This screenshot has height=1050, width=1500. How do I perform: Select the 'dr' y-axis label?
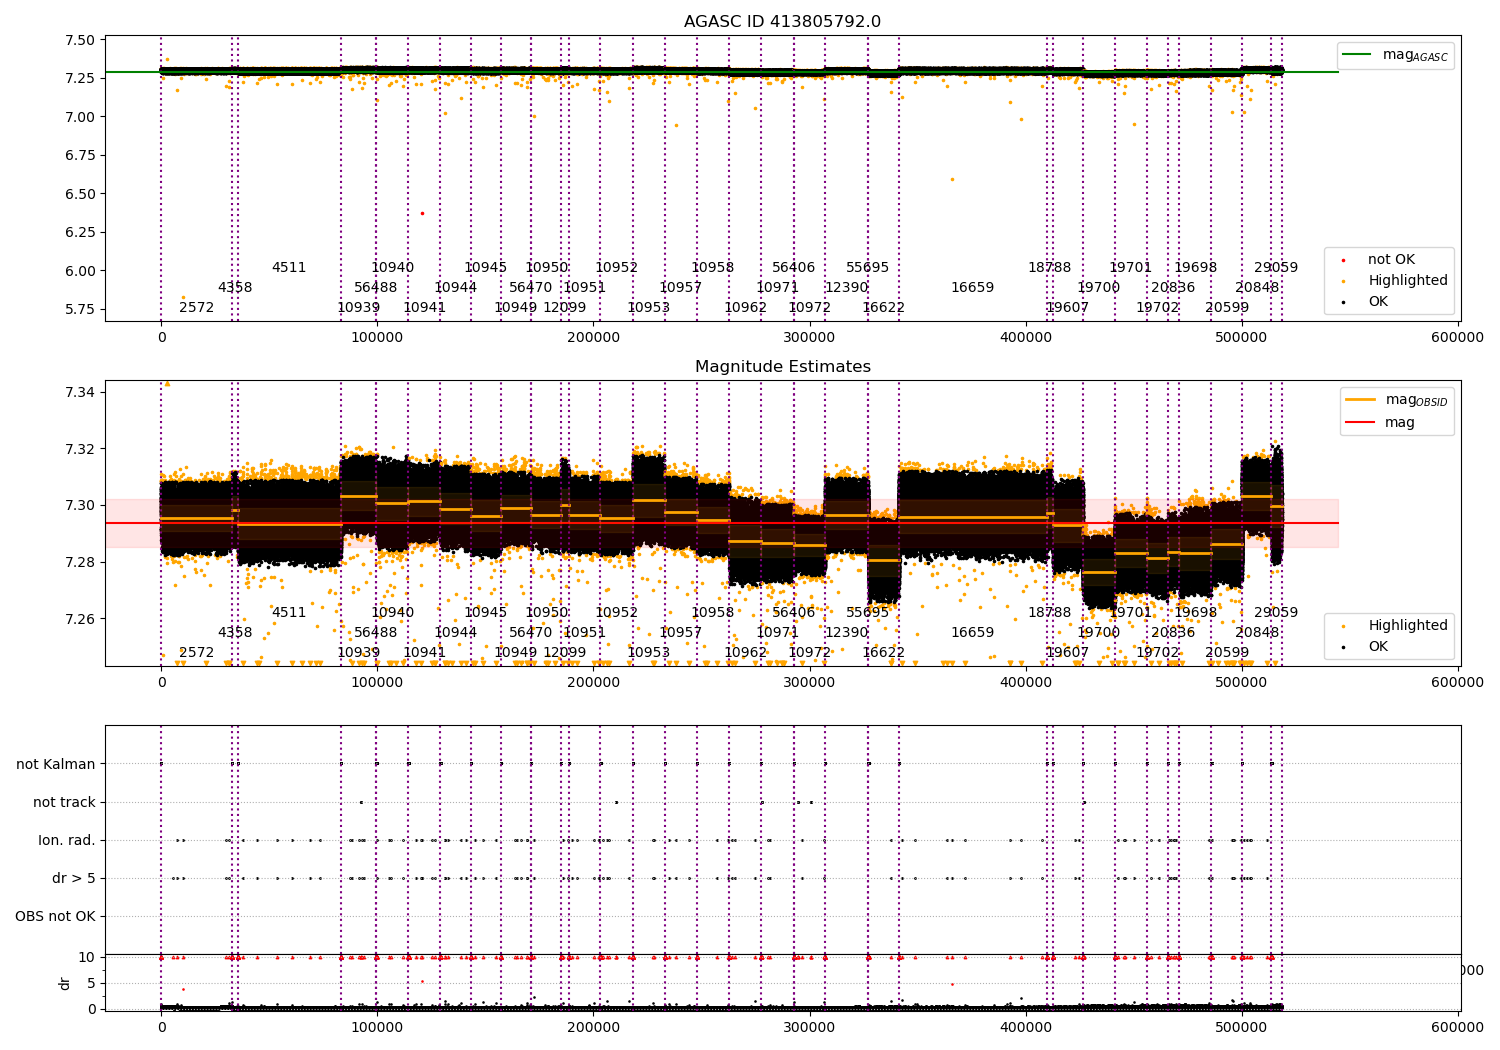tap(65, 983)
